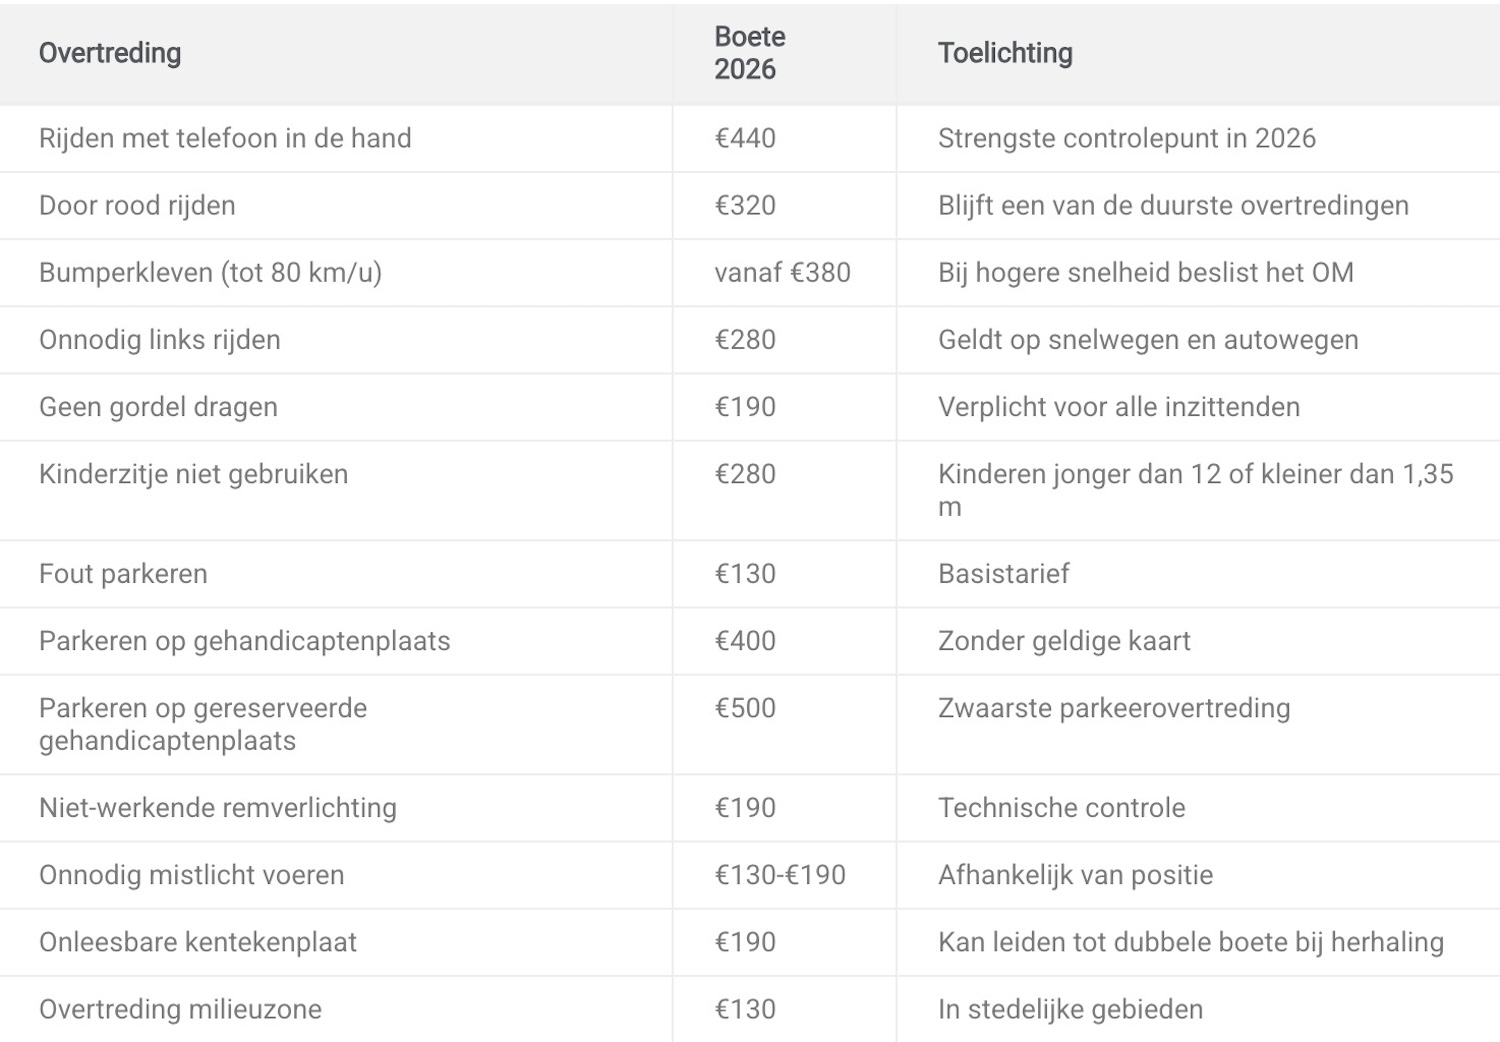Select the 'Rijden met telefoon in de hand' cell
The image size is (1500, 1042).
225,138
